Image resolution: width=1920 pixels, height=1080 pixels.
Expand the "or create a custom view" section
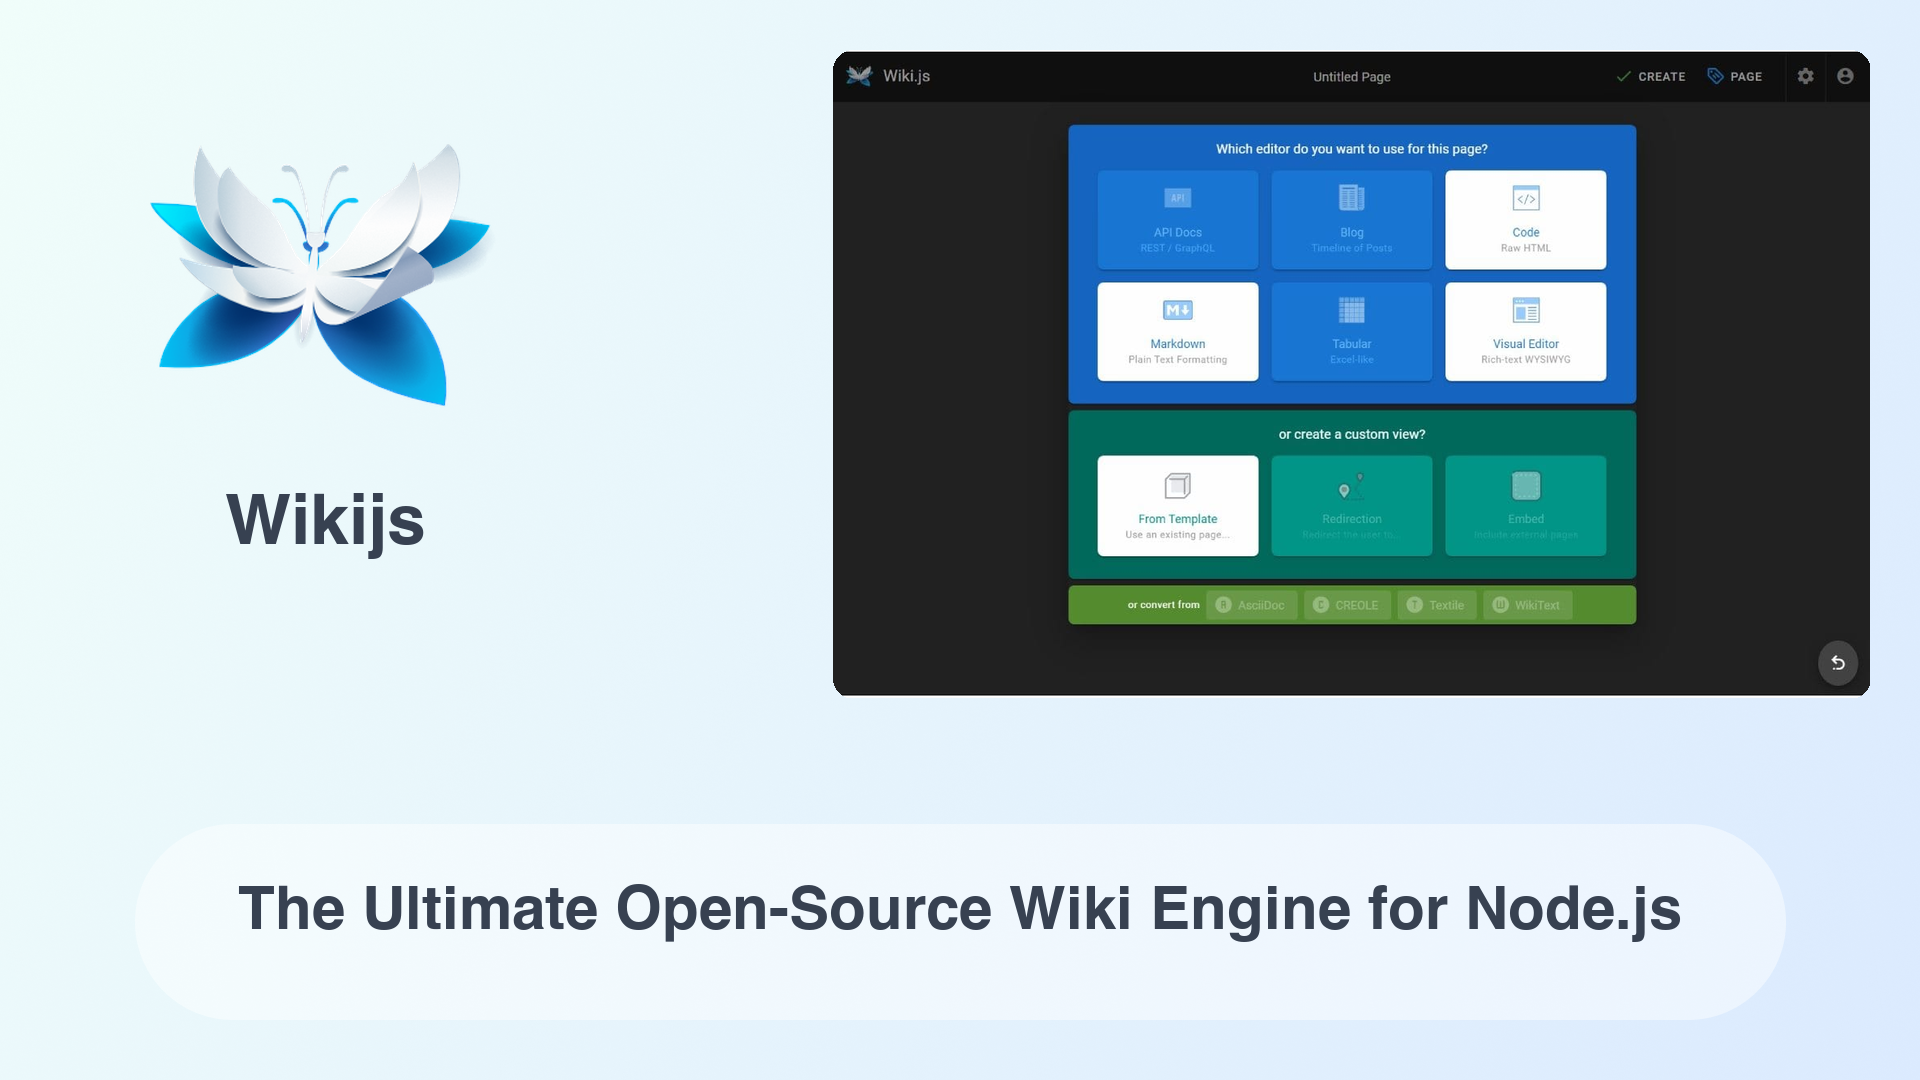[1352, 434]
